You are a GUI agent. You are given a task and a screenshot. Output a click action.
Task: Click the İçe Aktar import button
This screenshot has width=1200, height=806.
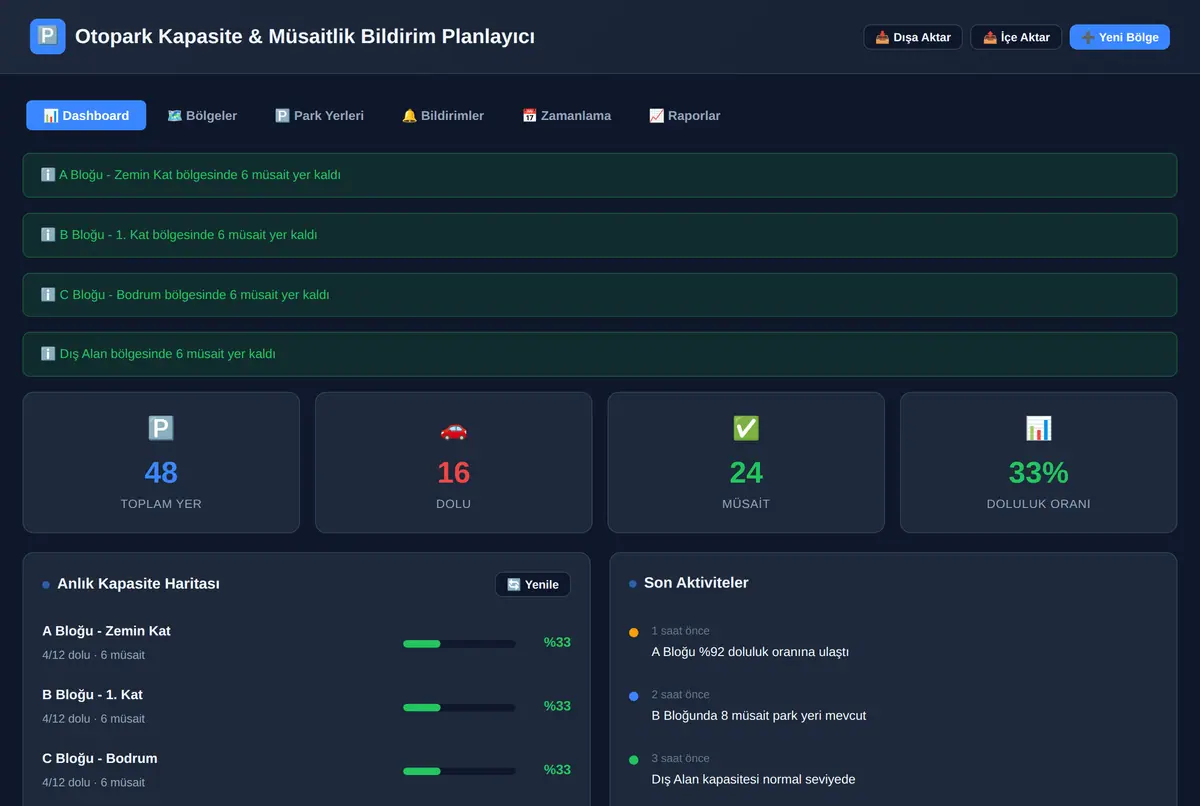point(1016,37)
